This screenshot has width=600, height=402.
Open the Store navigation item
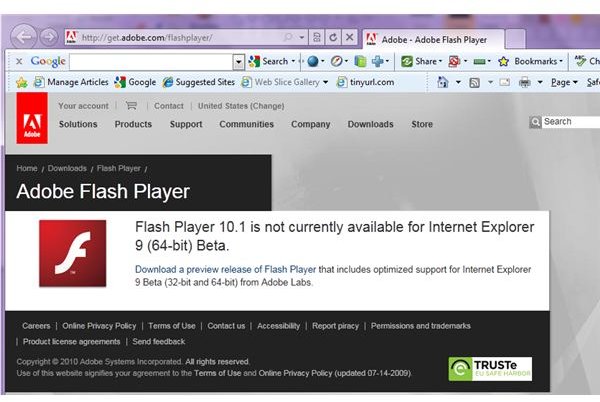coord(422,124)
